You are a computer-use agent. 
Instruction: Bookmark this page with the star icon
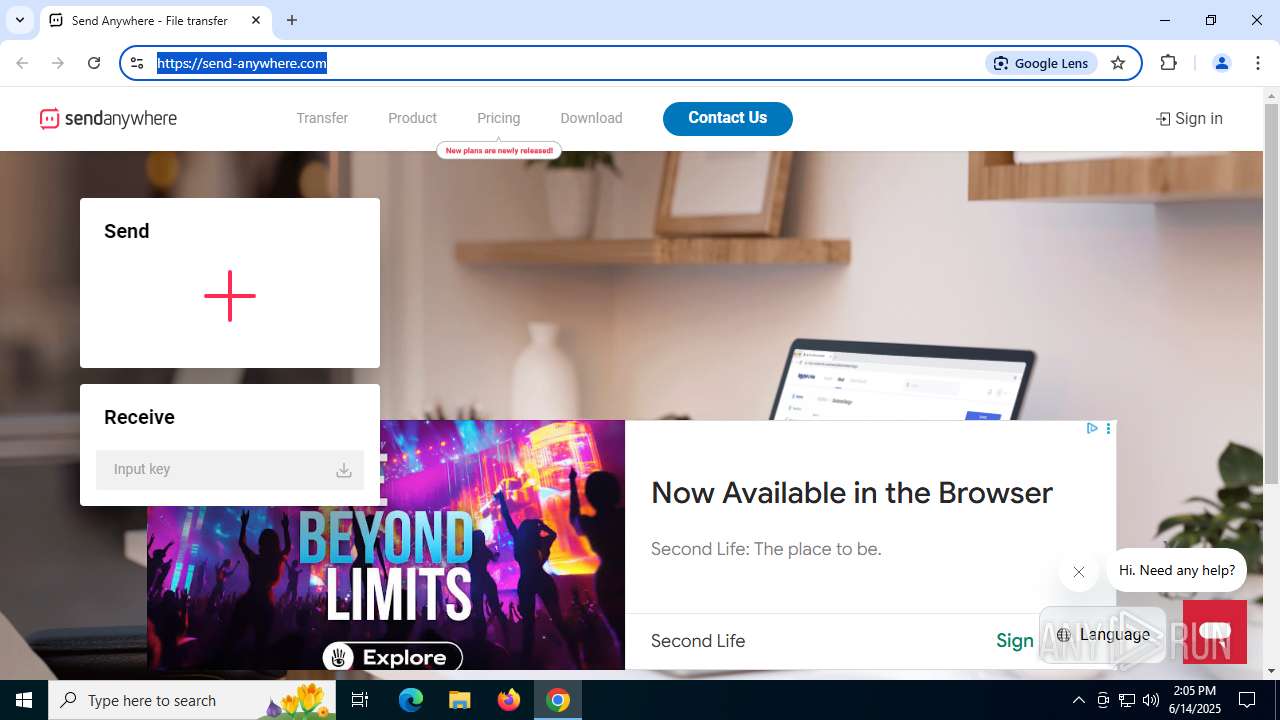pyautogui.click(x=1118, y=63)
